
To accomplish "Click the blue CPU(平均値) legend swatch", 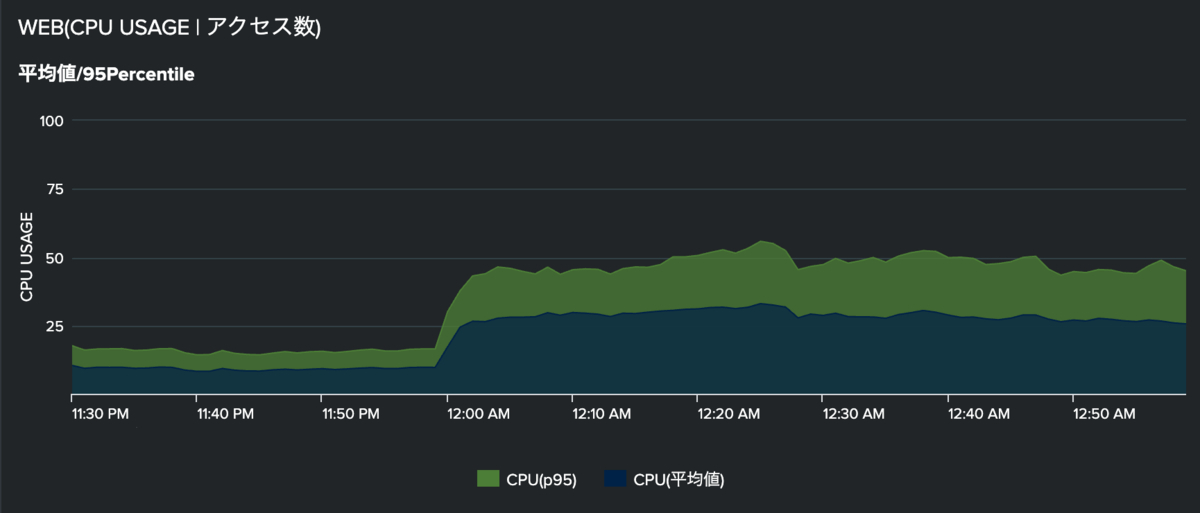I will [x=615, y=479].
